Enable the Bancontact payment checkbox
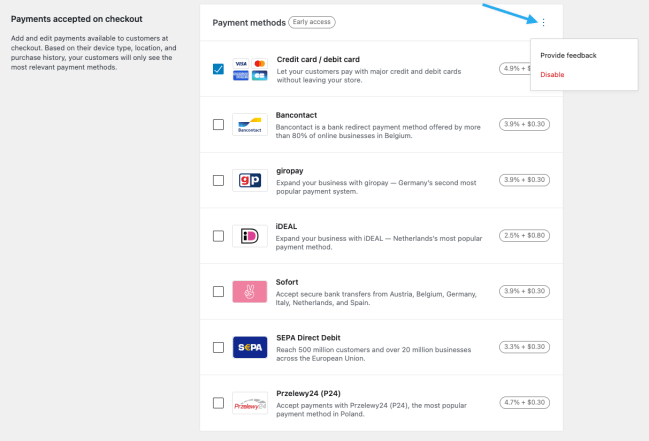The height and width of the screenshot is (441, 649). coord(218,124)
